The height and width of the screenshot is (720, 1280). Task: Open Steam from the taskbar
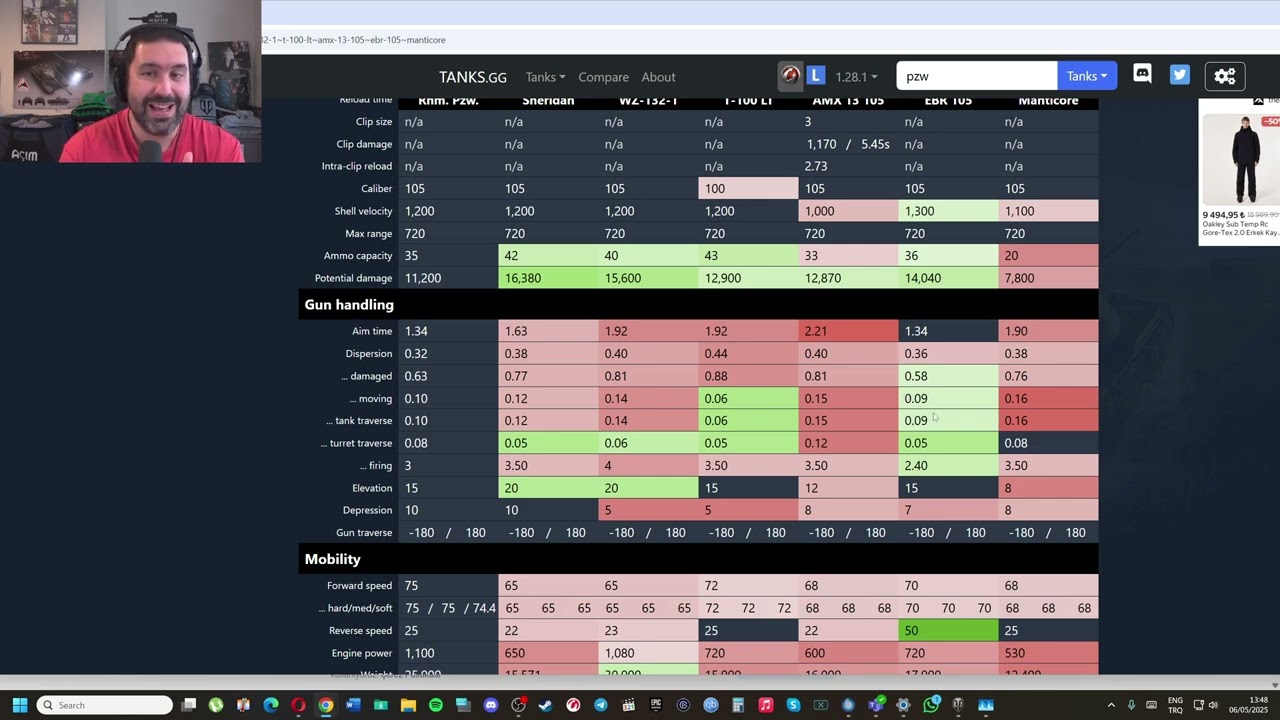click(545, 705)
